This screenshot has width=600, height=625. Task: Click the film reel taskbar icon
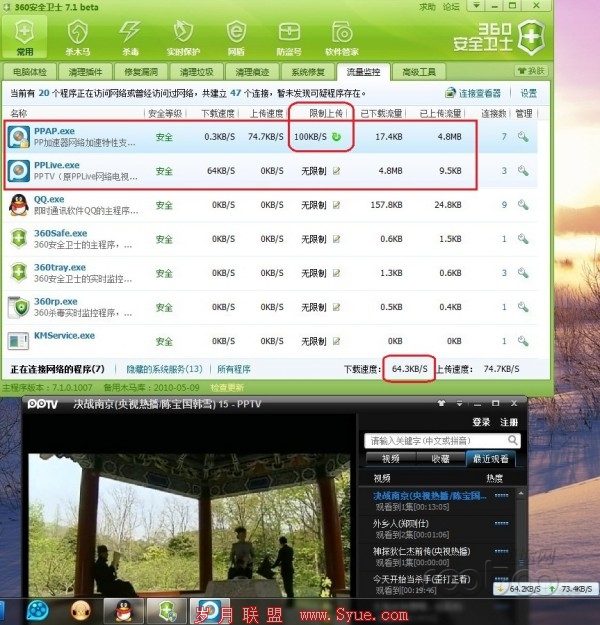(x=38, y=611)
